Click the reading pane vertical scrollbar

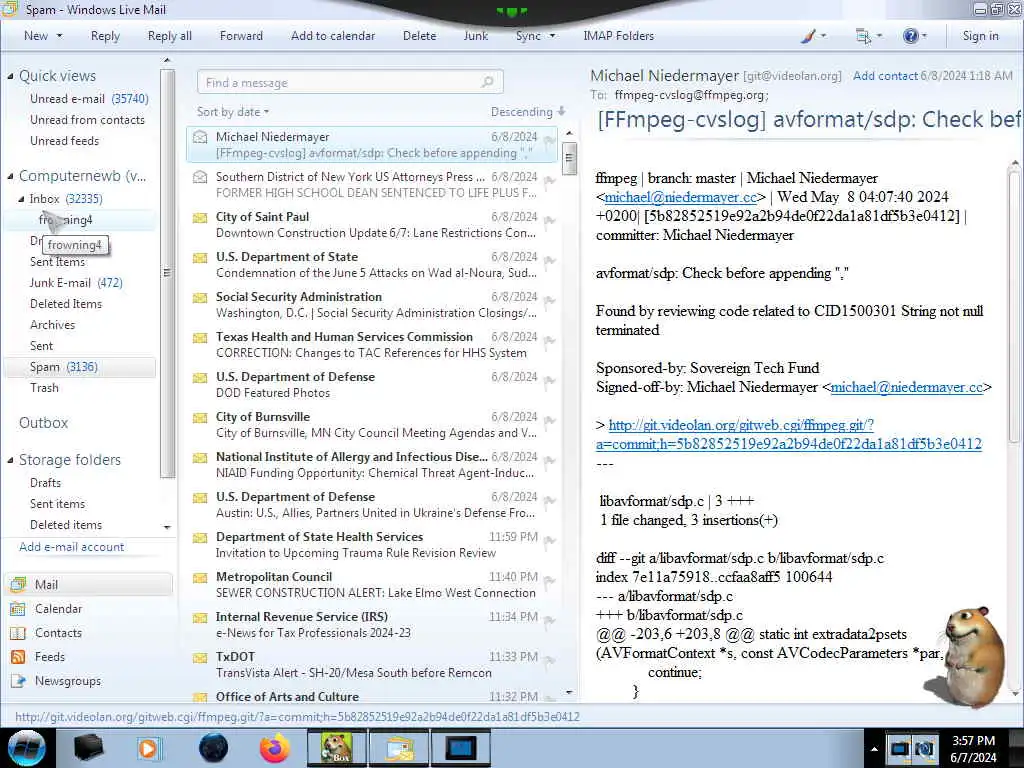[1014, 307]
